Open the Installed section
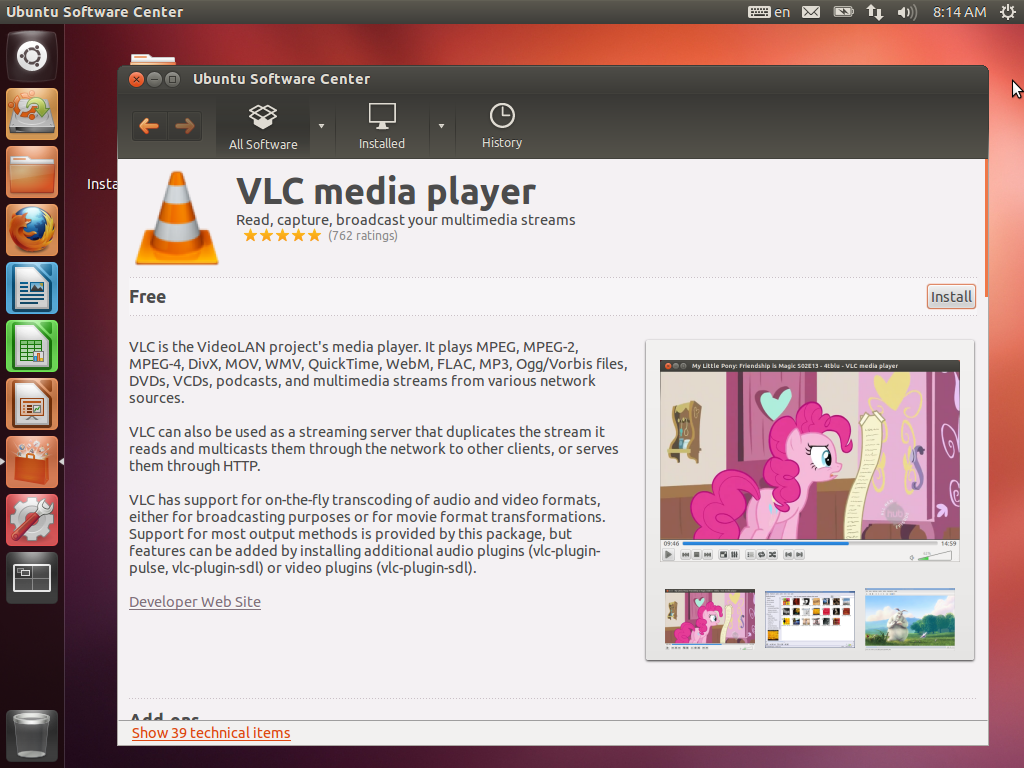The width and height of the screenshot is (1024, 768). (x=382, y=127)
